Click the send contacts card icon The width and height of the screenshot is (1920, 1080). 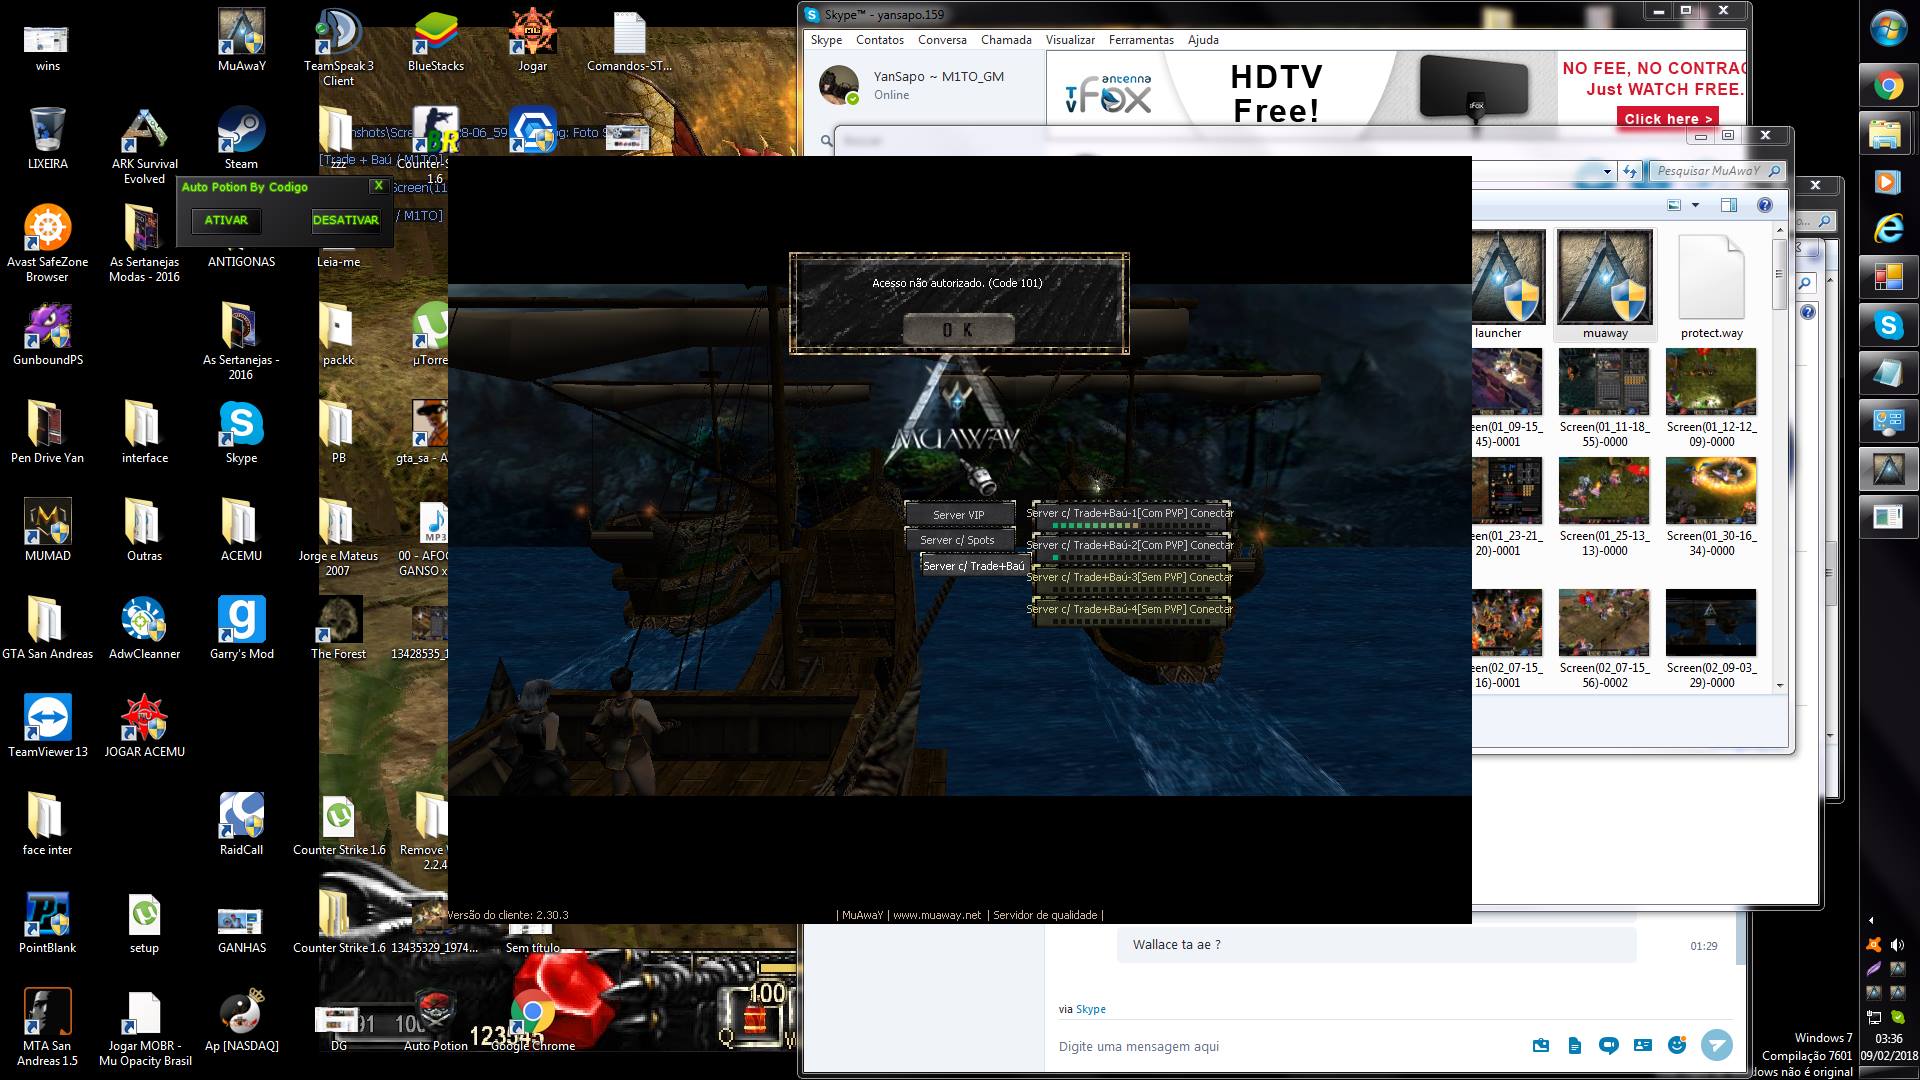tap(1643, 1046)
